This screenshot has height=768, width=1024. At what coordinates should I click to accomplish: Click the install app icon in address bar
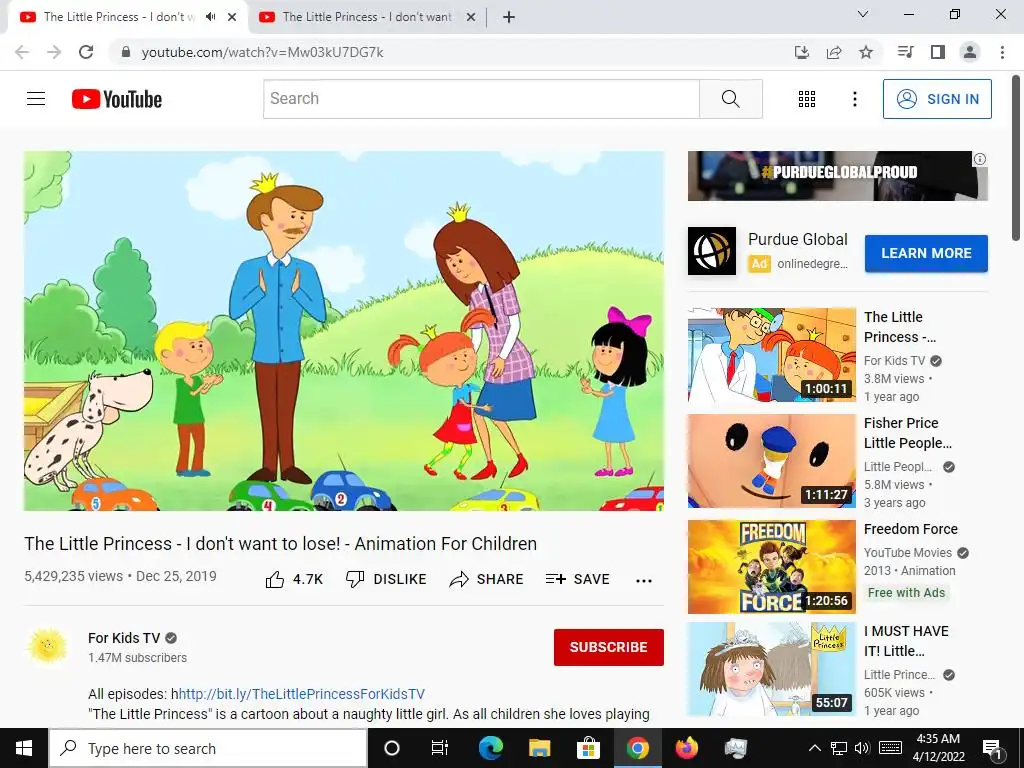(802, 52)
